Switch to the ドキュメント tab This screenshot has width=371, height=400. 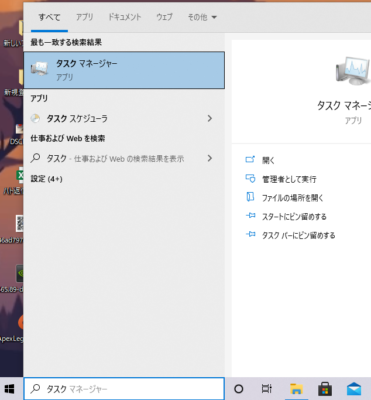click(124, 17)
